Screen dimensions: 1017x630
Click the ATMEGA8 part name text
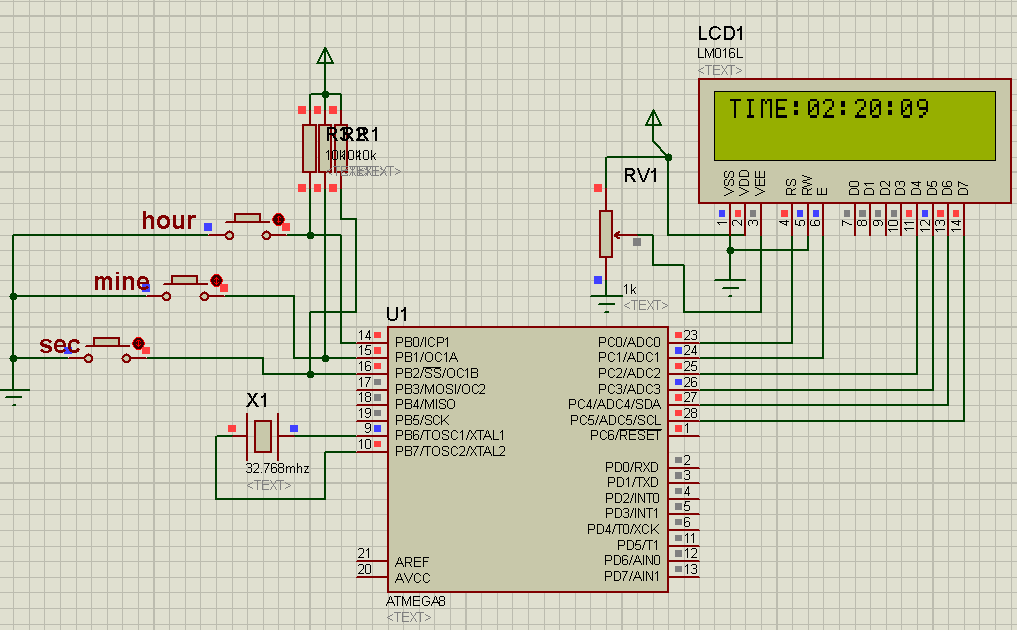(416, 601)
